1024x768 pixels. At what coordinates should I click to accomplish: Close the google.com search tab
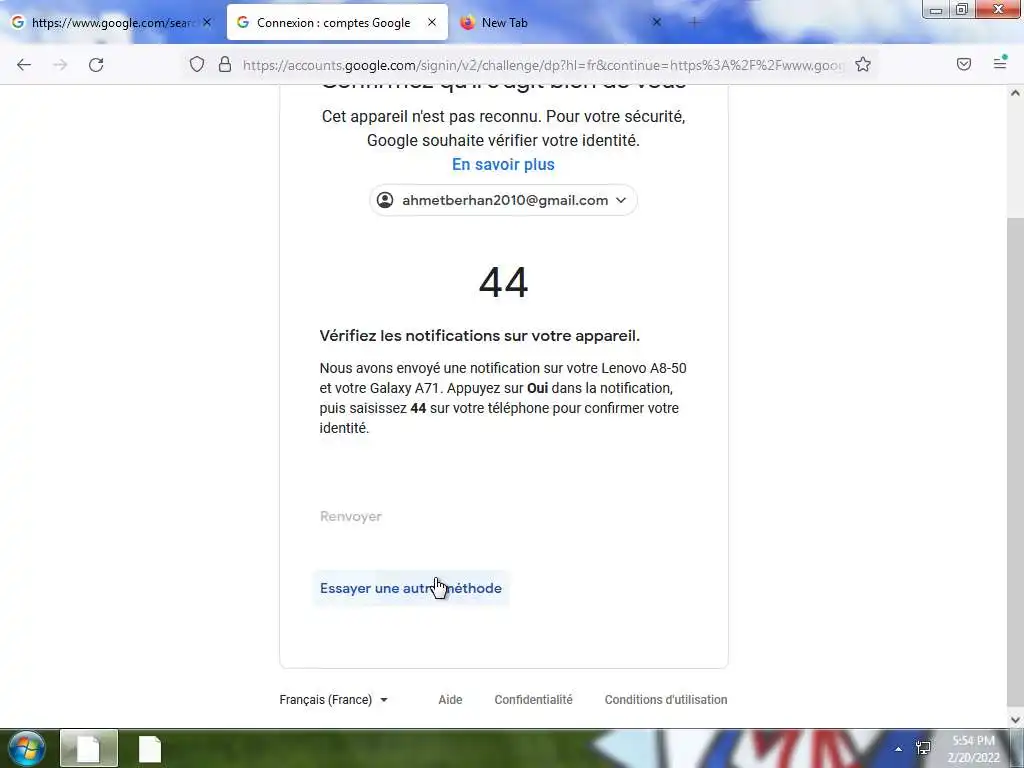(x=207, y=22)
